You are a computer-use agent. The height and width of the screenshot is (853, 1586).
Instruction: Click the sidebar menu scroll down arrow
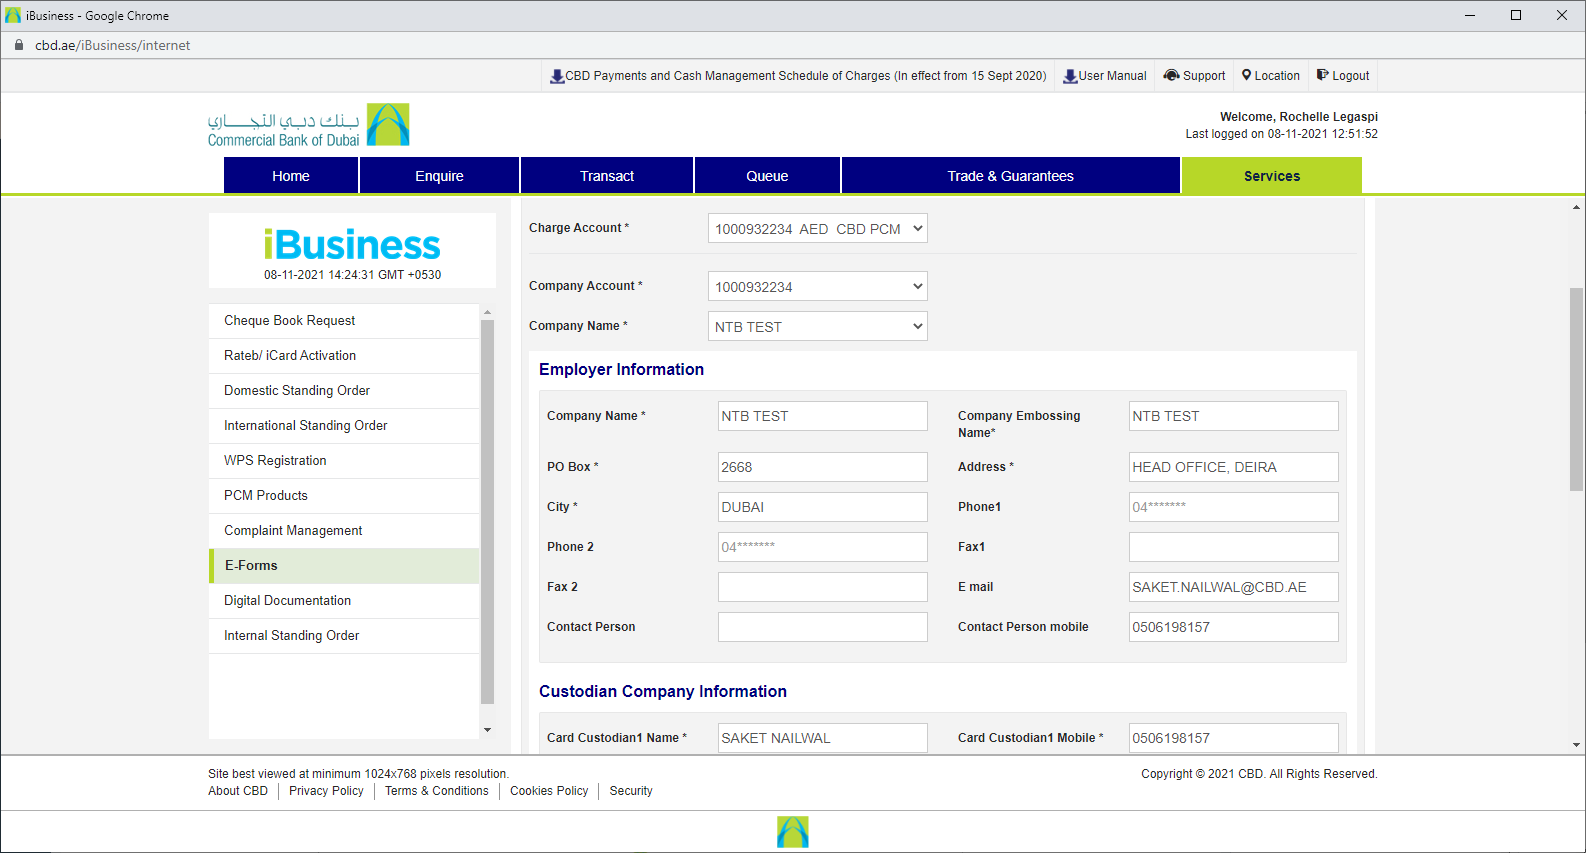point(488,730)
